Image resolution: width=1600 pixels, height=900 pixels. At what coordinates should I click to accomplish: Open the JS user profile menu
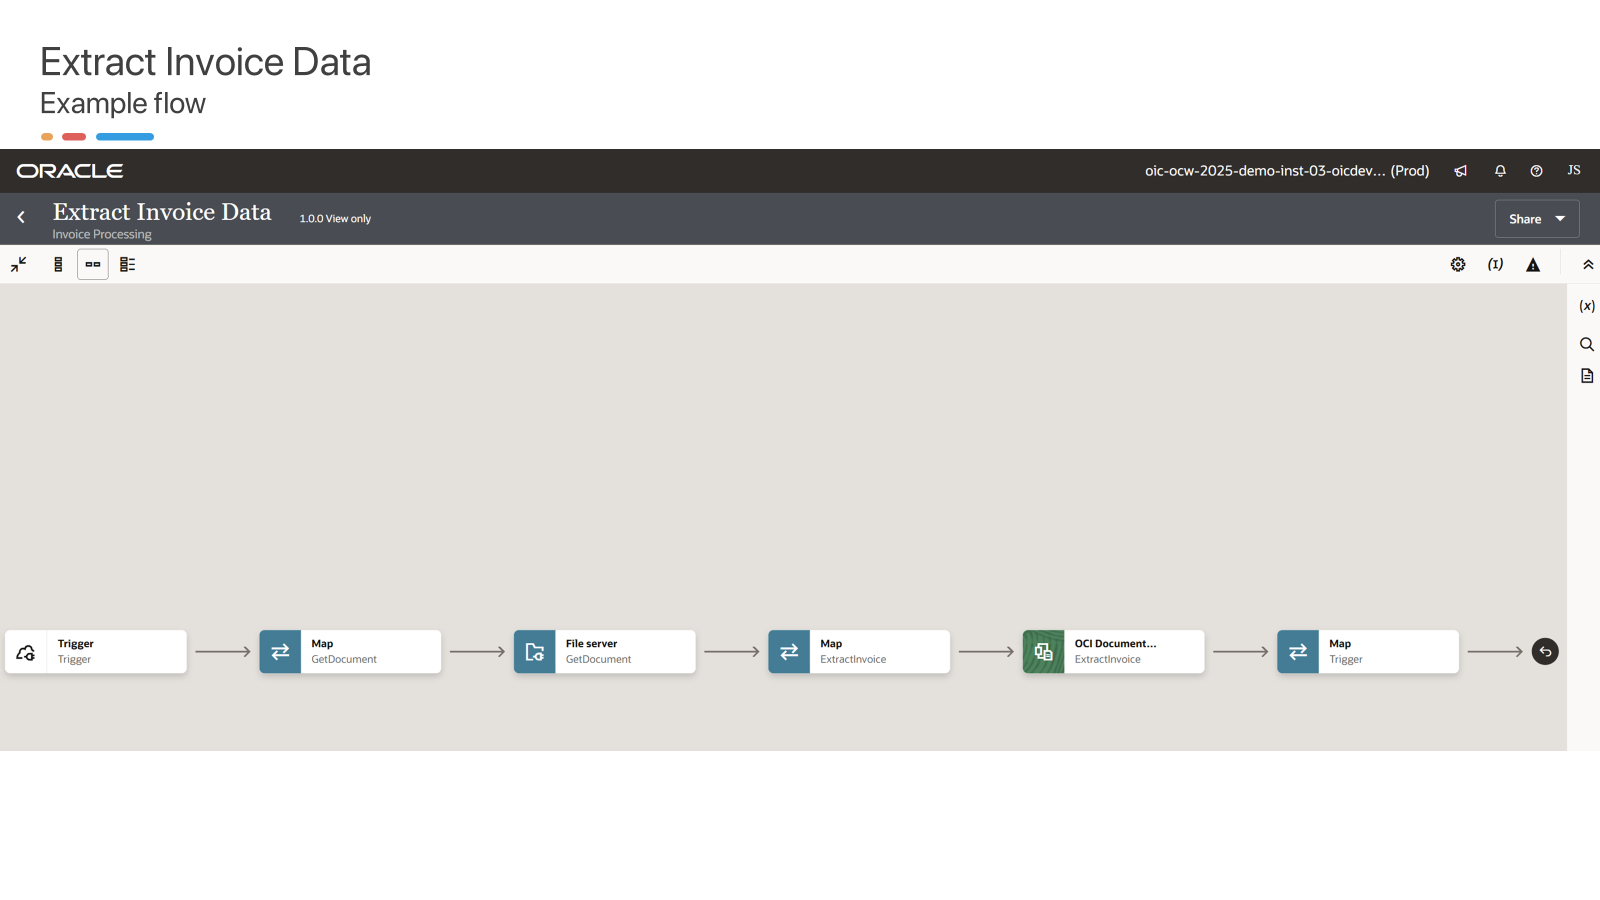pos(1573,170)
